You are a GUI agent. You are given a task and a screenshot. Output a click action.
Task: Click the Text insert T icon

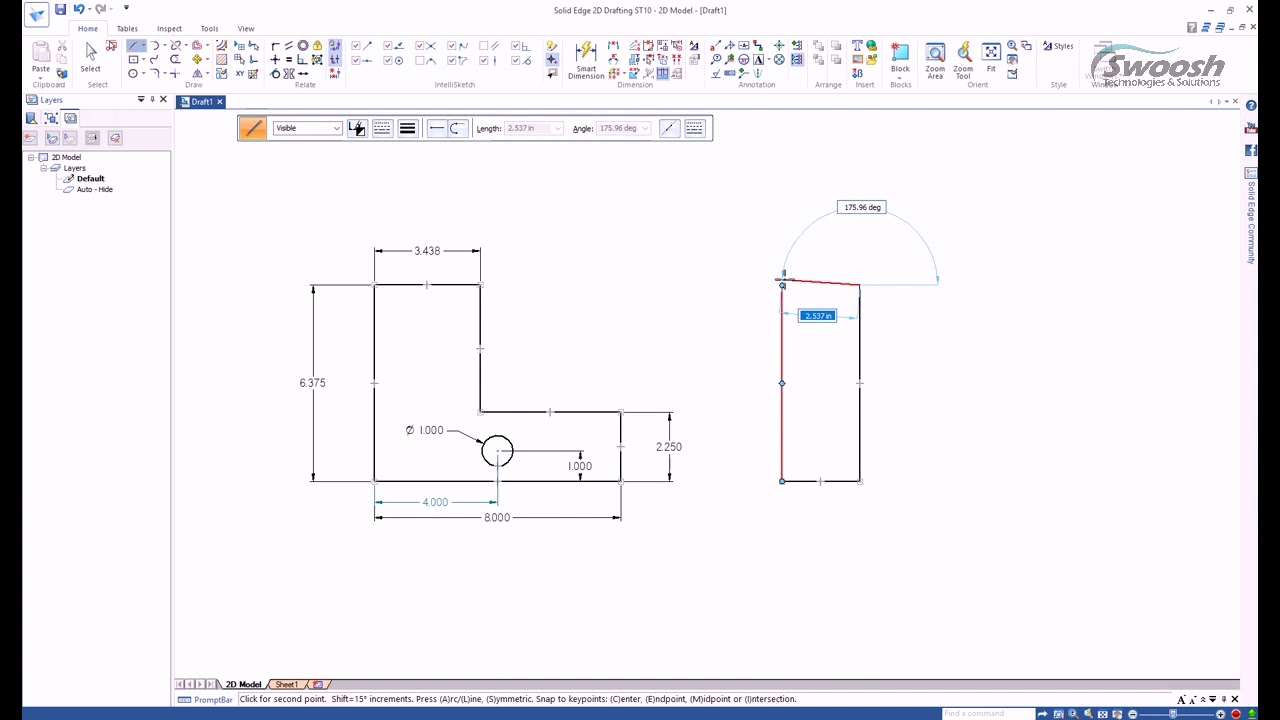857,46
